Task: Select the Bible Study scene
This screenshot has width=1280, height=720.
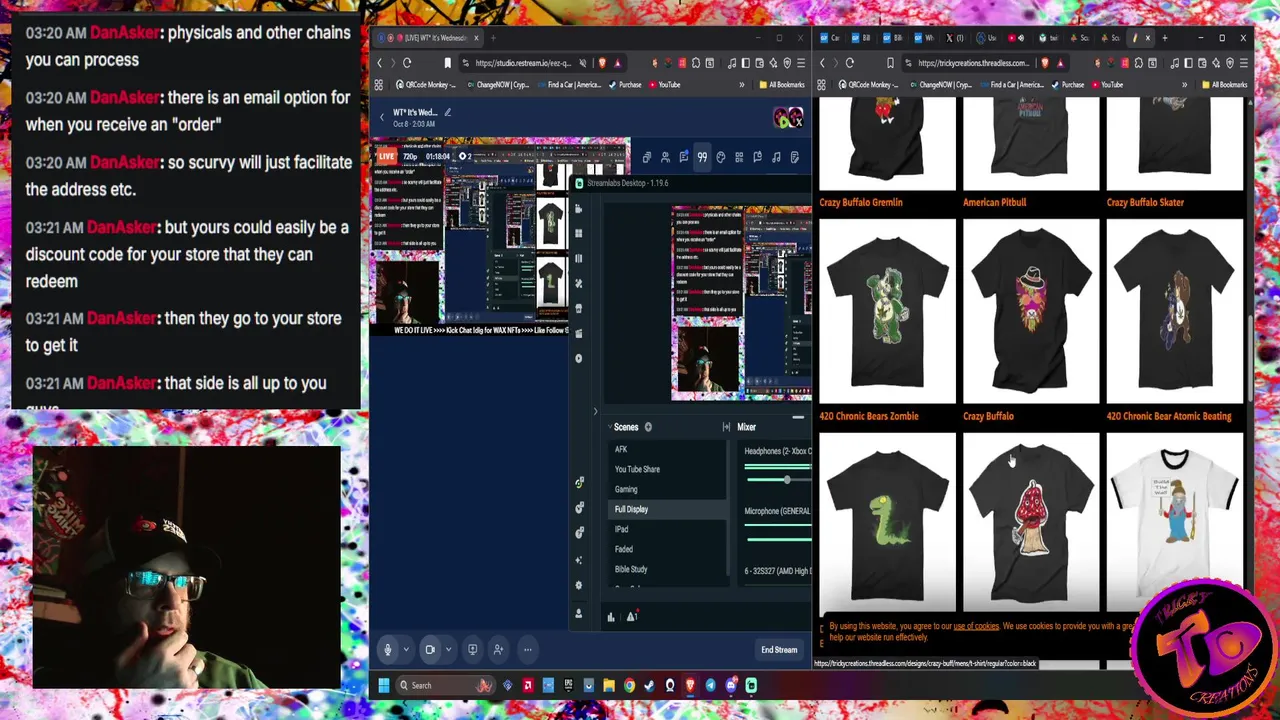Action: (668, 569)
